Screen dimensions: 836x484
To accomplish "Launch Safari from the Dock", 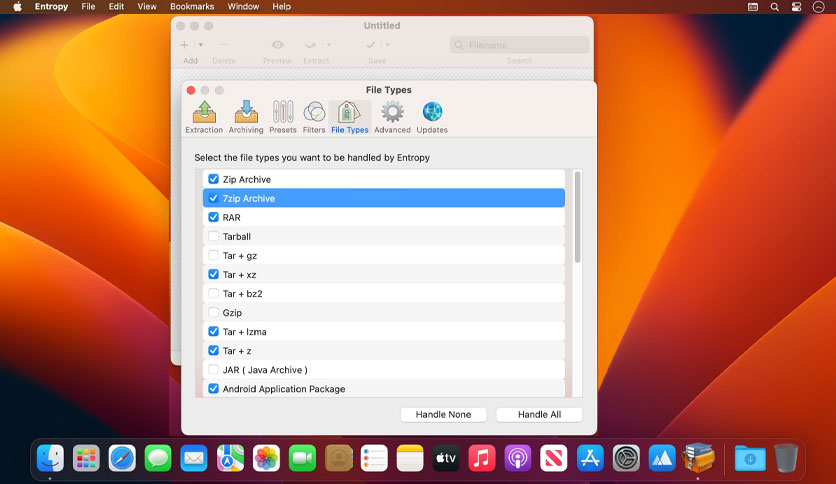I will tap(122, 458).
